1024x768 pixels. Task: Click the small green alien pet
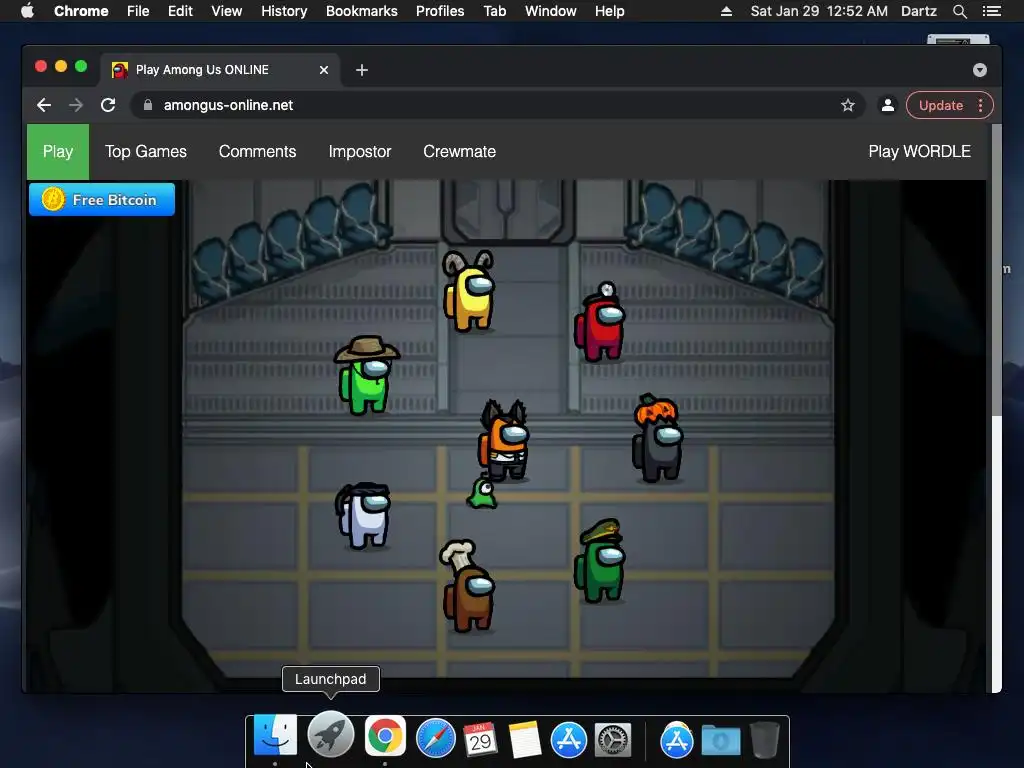(482, 493)
